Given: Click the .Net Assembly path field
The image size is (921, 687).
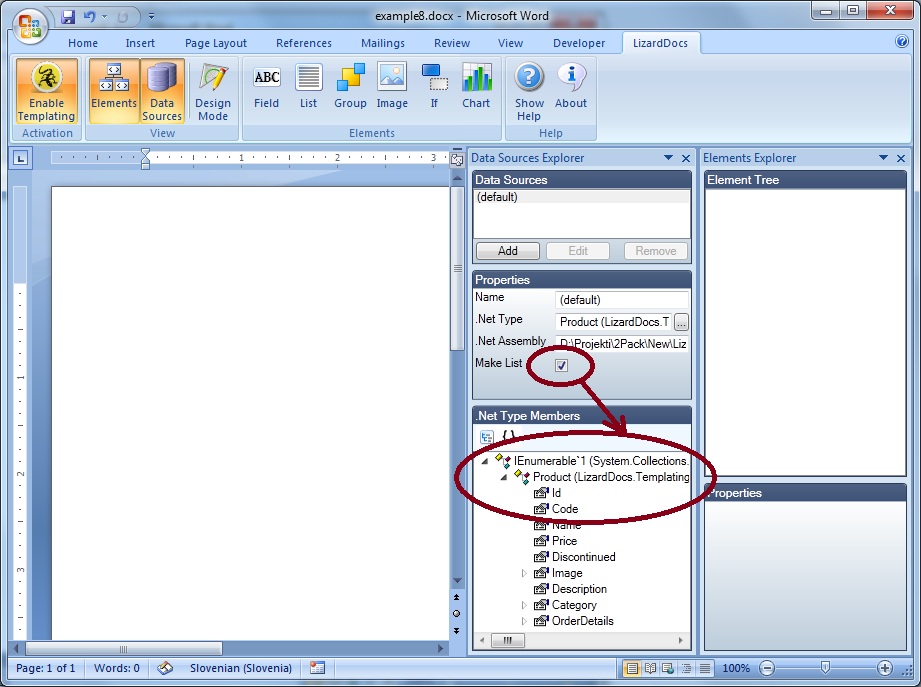Looking at the screenshot, I should (x=621, y=344).
